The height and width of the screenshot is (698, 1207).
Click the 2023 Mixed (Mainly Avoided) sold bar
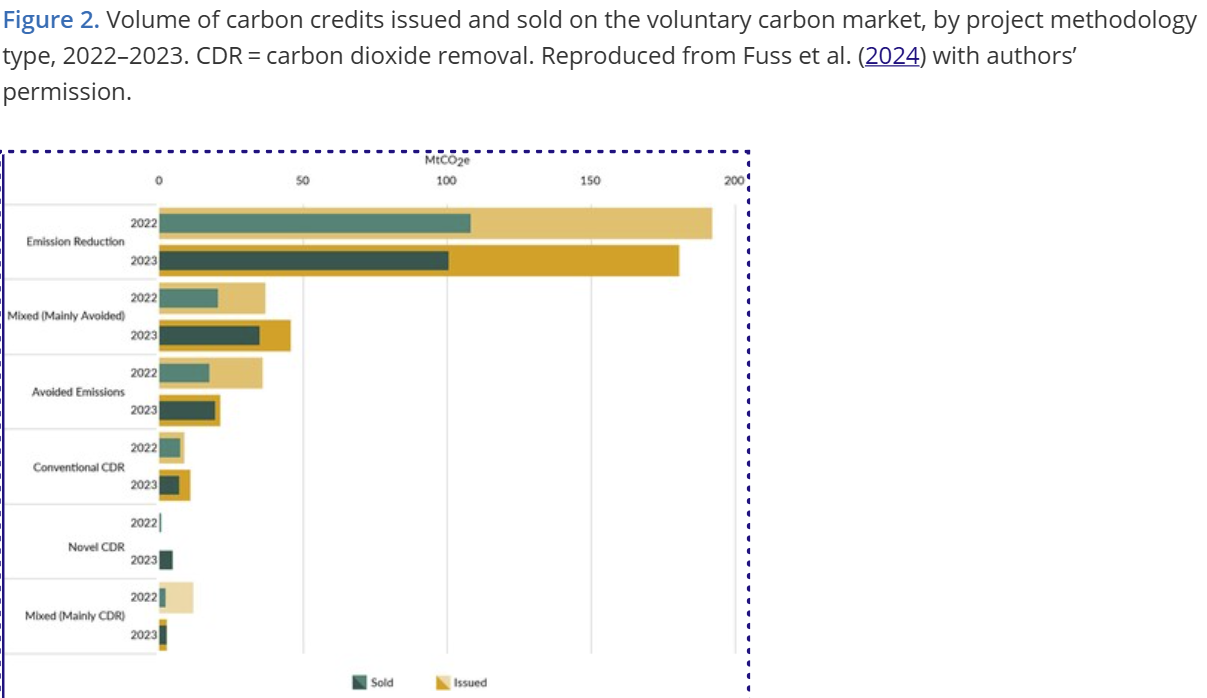pyautogui.click(x=209, y=335)
